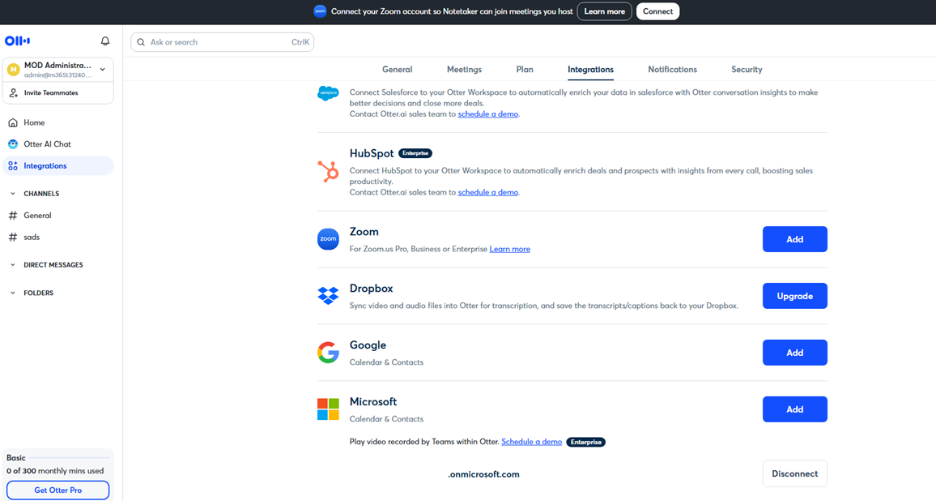Click the Integrations grid icon
The width and height of the screenshot is (936, 501).
[x=13, y=166]
